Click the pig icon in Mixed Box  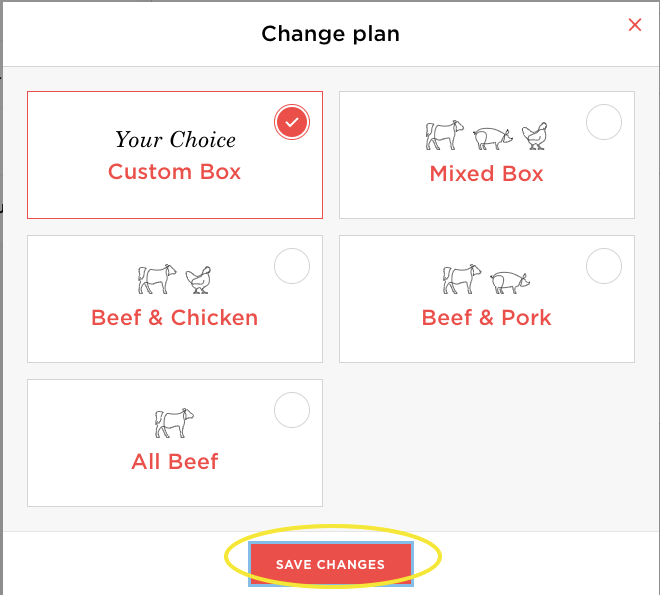tap(492, 136)
